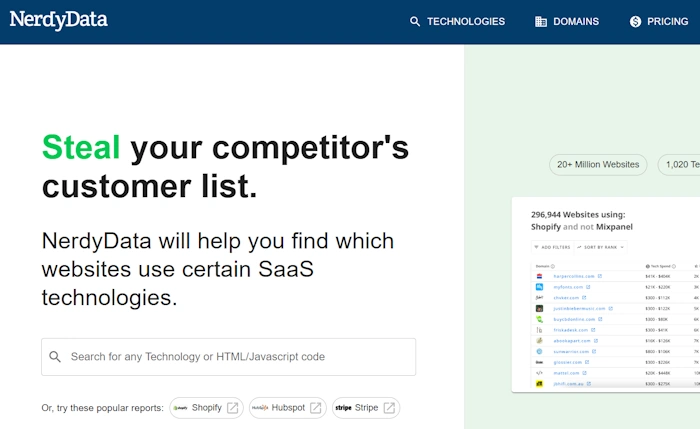This screenshot has height=429, width=700.
Task: Click the harpercollins.com domain link
Action: [x=574, y=276]
